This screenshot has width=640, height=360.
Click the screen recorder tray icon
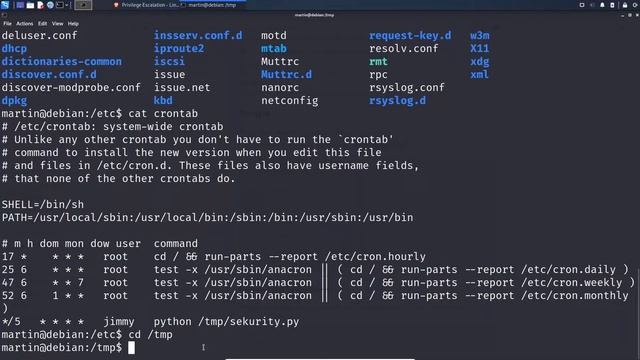(x=582, y=5)
